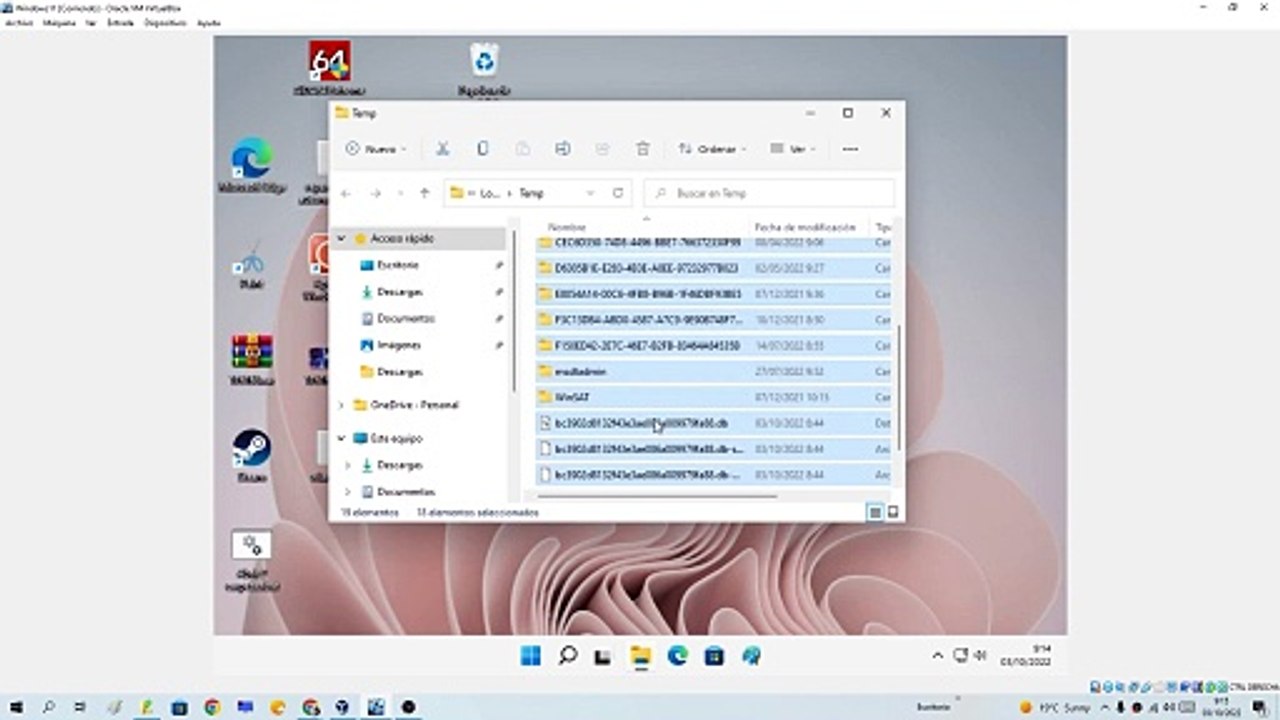Select Escritorio in the navigation pane
Screen dimensions: 1280x720
[398, 265]
